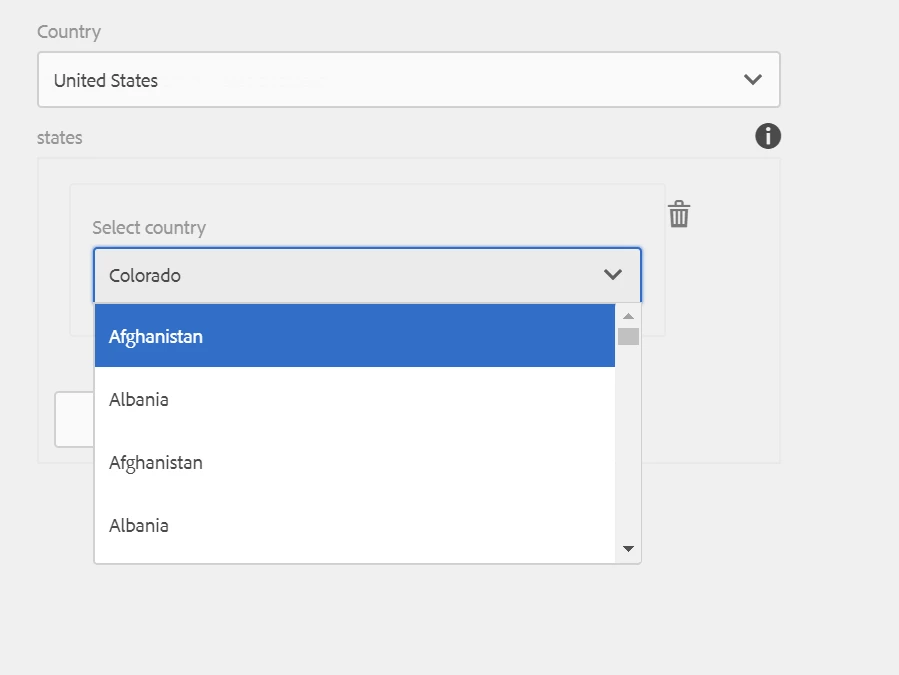Click the partially hidden white button behind list

[75, 419]
